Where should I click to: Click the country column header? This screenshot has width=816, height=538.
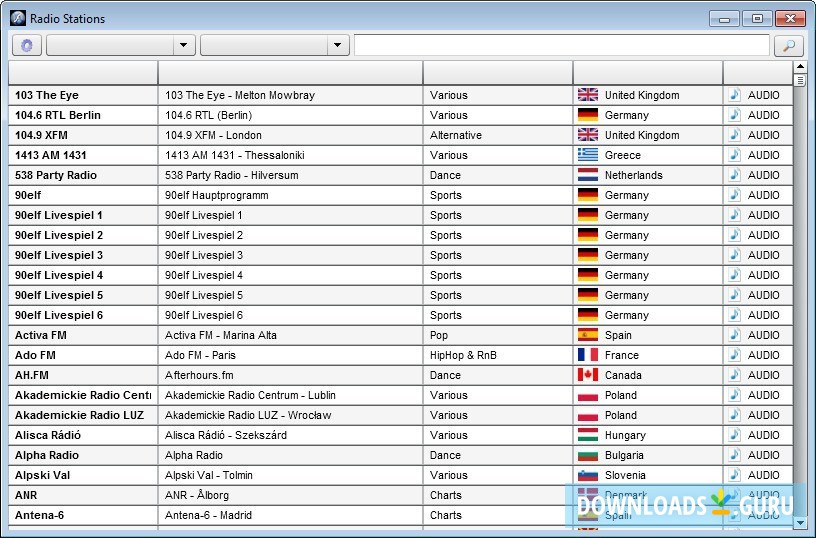pyautogui.click(x=648, y=73)
